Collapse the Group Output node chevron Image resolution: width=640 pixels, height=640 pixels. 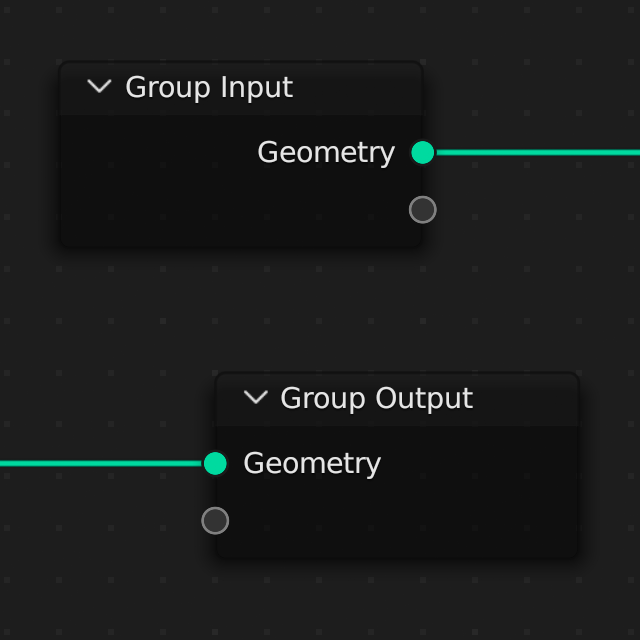pyautogui.click(x=256, y=398)
